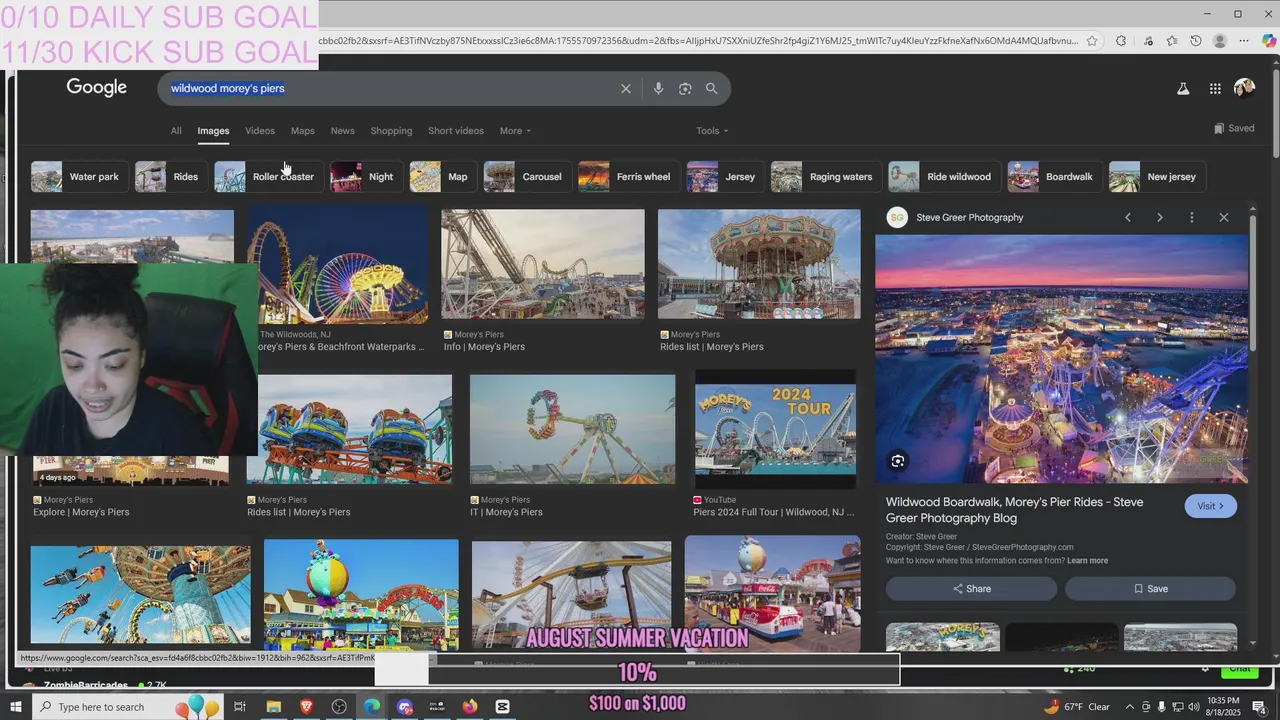Open the Piers 2024 Full Tour thumbnail

coord(775,429)
